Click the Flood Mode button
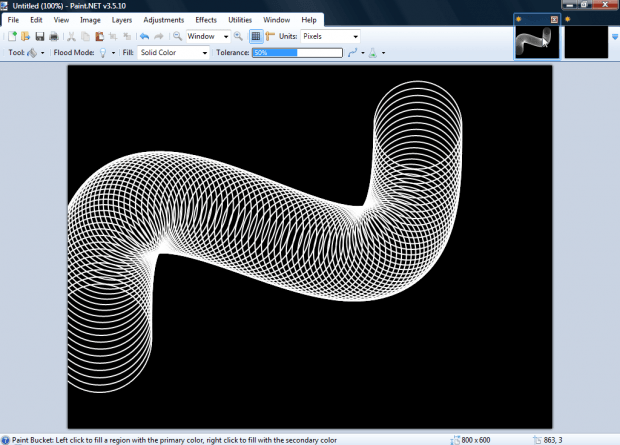This screenshot has width=620, height=445. pos(104,52)
